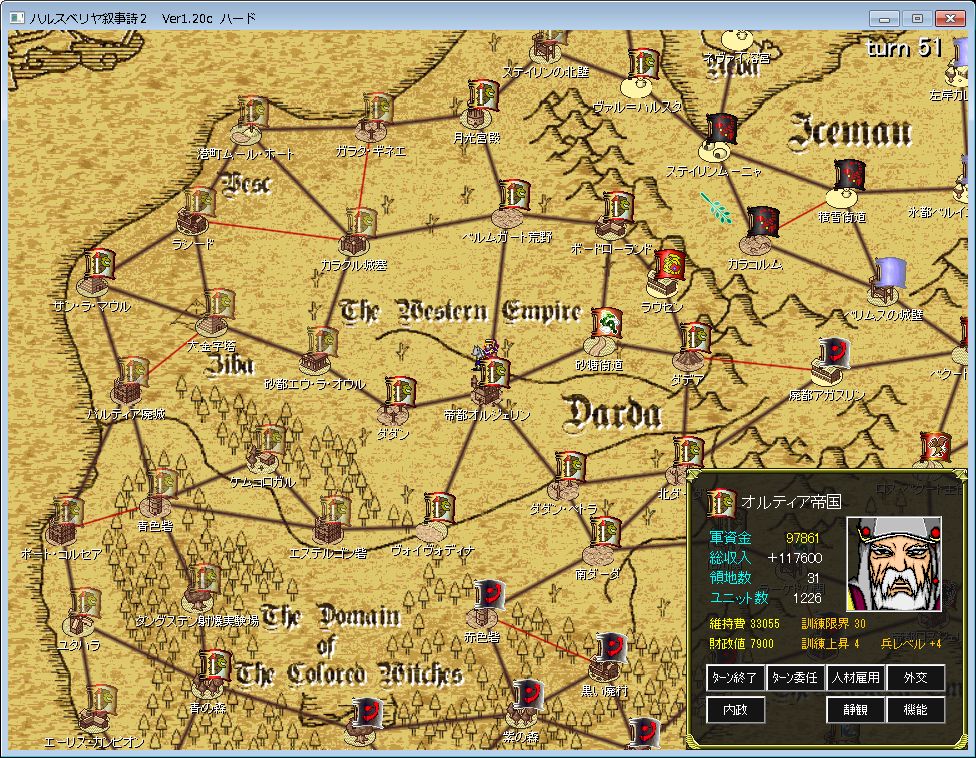Select the 砂都エウ・ラ・オウル territory flag
The image size is (976, 758).
[322, 342]
